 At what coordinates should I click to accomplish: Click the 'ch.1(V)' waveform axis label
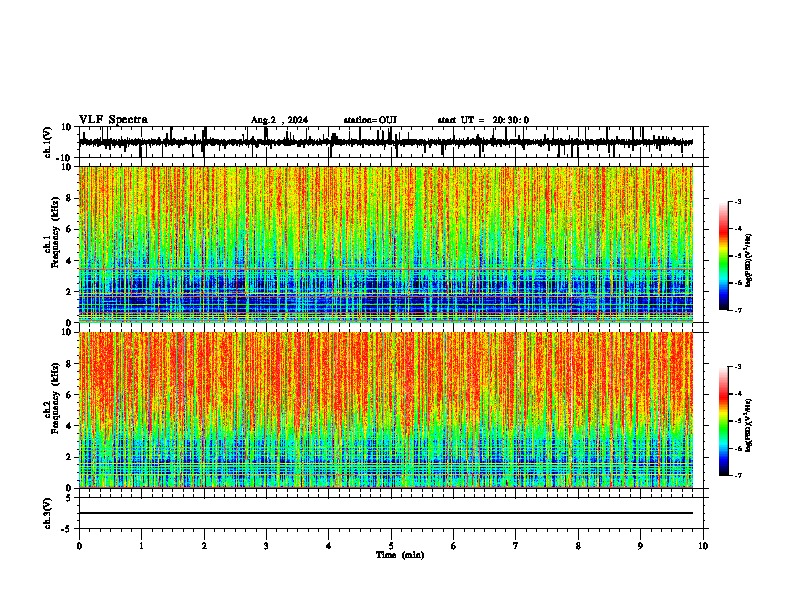(48, 142)
